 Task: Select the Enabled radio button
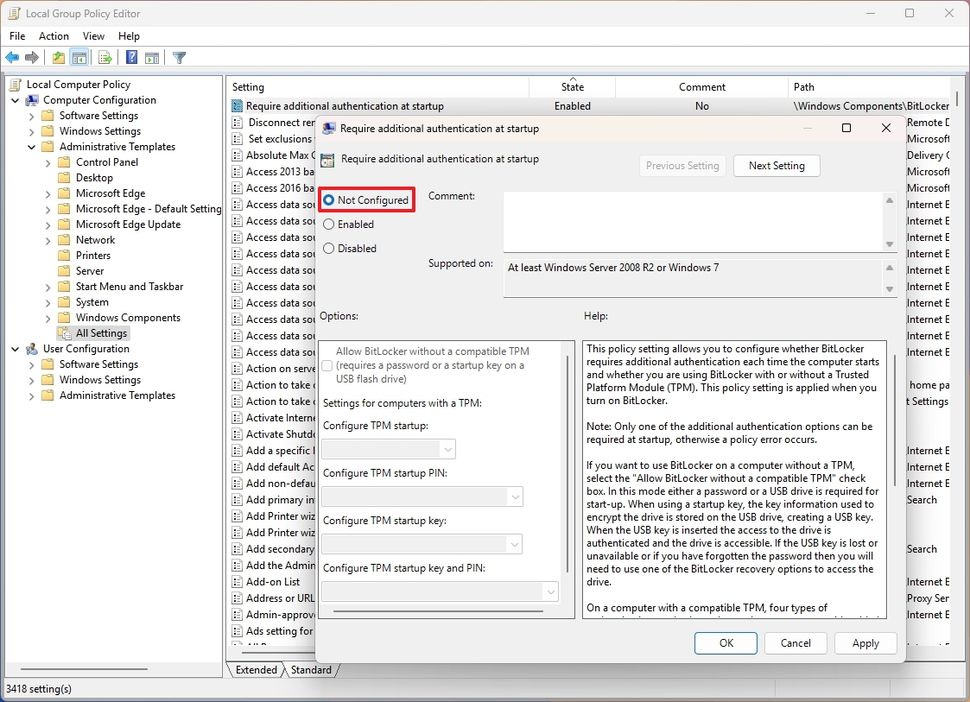pyautogui.click(x=330, y=223)
